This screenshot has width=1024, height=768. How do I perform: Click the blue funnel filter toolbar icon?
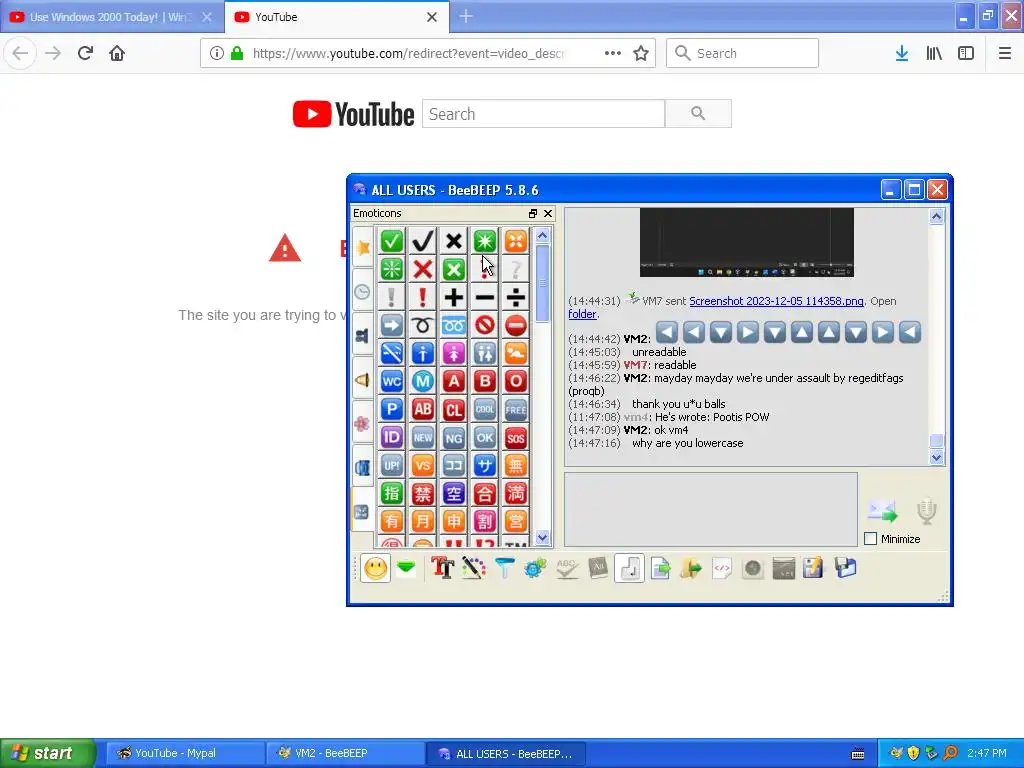pos(504,568)
